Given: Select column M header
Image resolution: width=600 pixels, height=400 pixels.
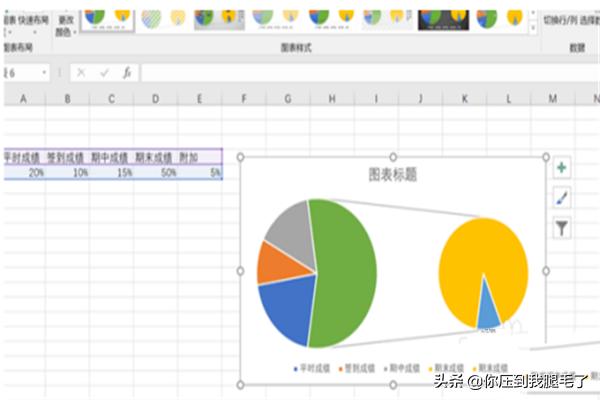Looking at the screenshot, I should (x=553, y=99).
